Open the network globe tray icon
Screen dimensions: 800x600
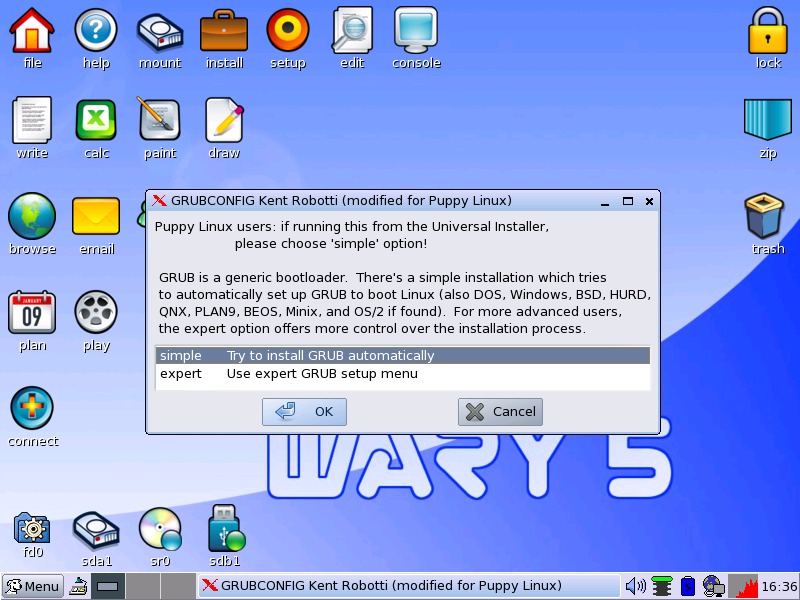click(713, 586)
